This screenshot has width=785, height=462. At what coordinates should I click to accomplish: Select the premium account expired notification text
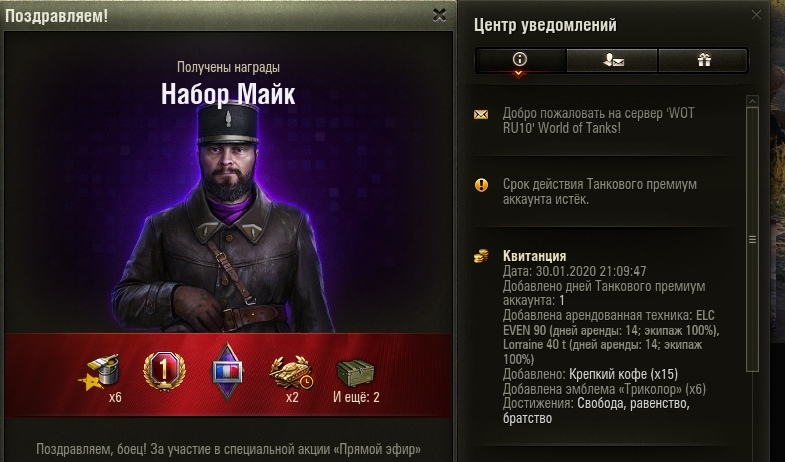click(599, 192)
